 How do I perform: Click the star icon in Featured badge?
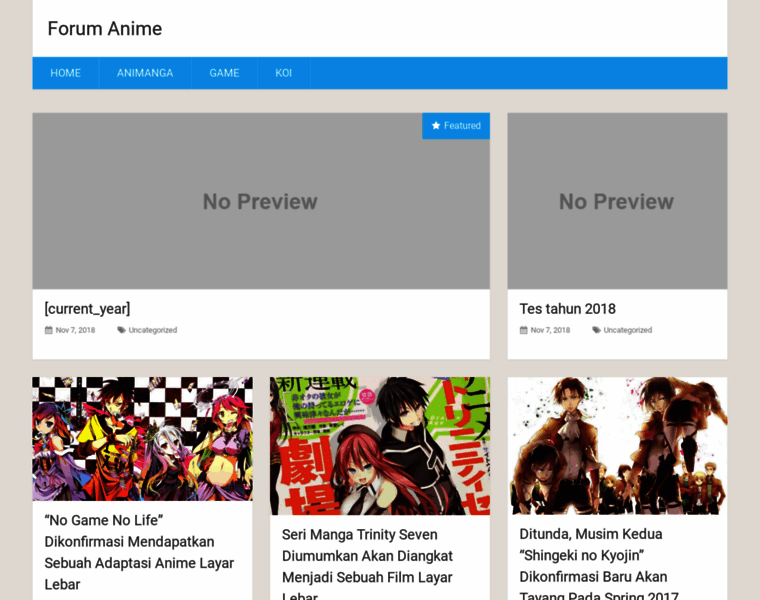pyautogui.click(x=436, y=126)
